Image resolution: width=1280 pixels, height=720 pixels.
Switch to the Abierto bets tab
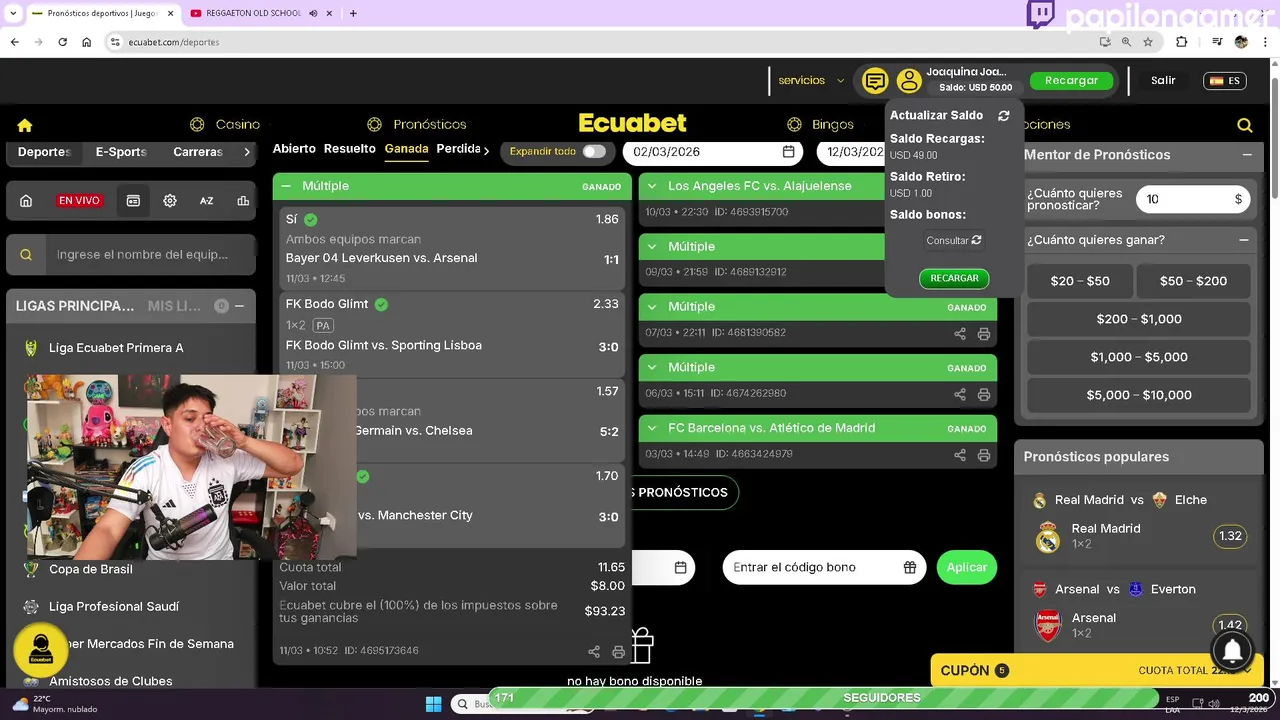tap(294, 149)
